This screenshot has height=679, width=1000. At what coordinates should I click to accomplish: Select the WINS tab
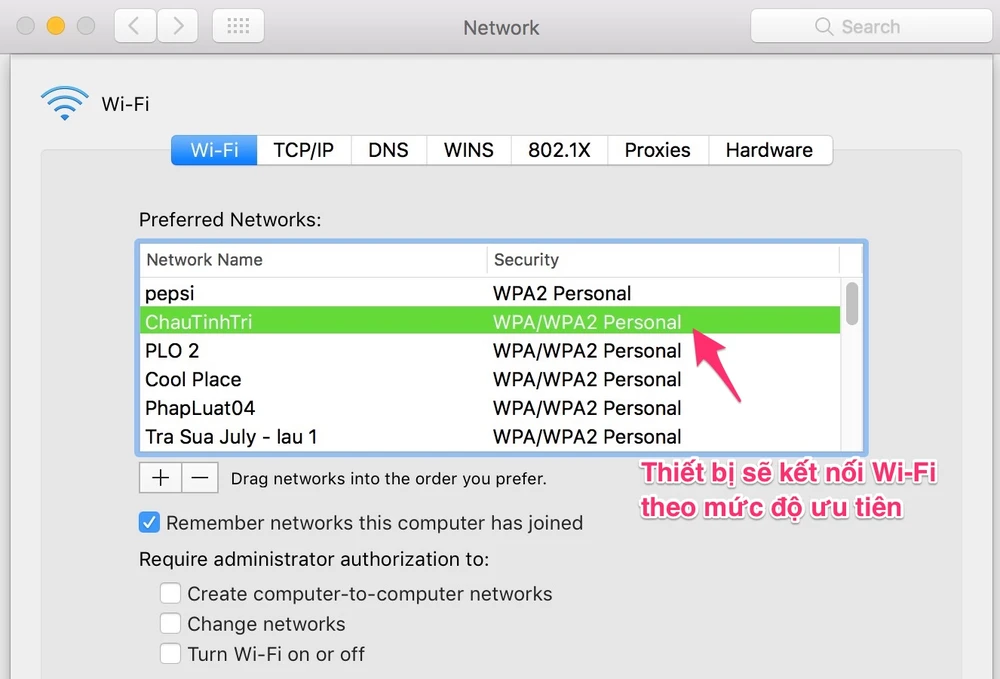point(468,150)
